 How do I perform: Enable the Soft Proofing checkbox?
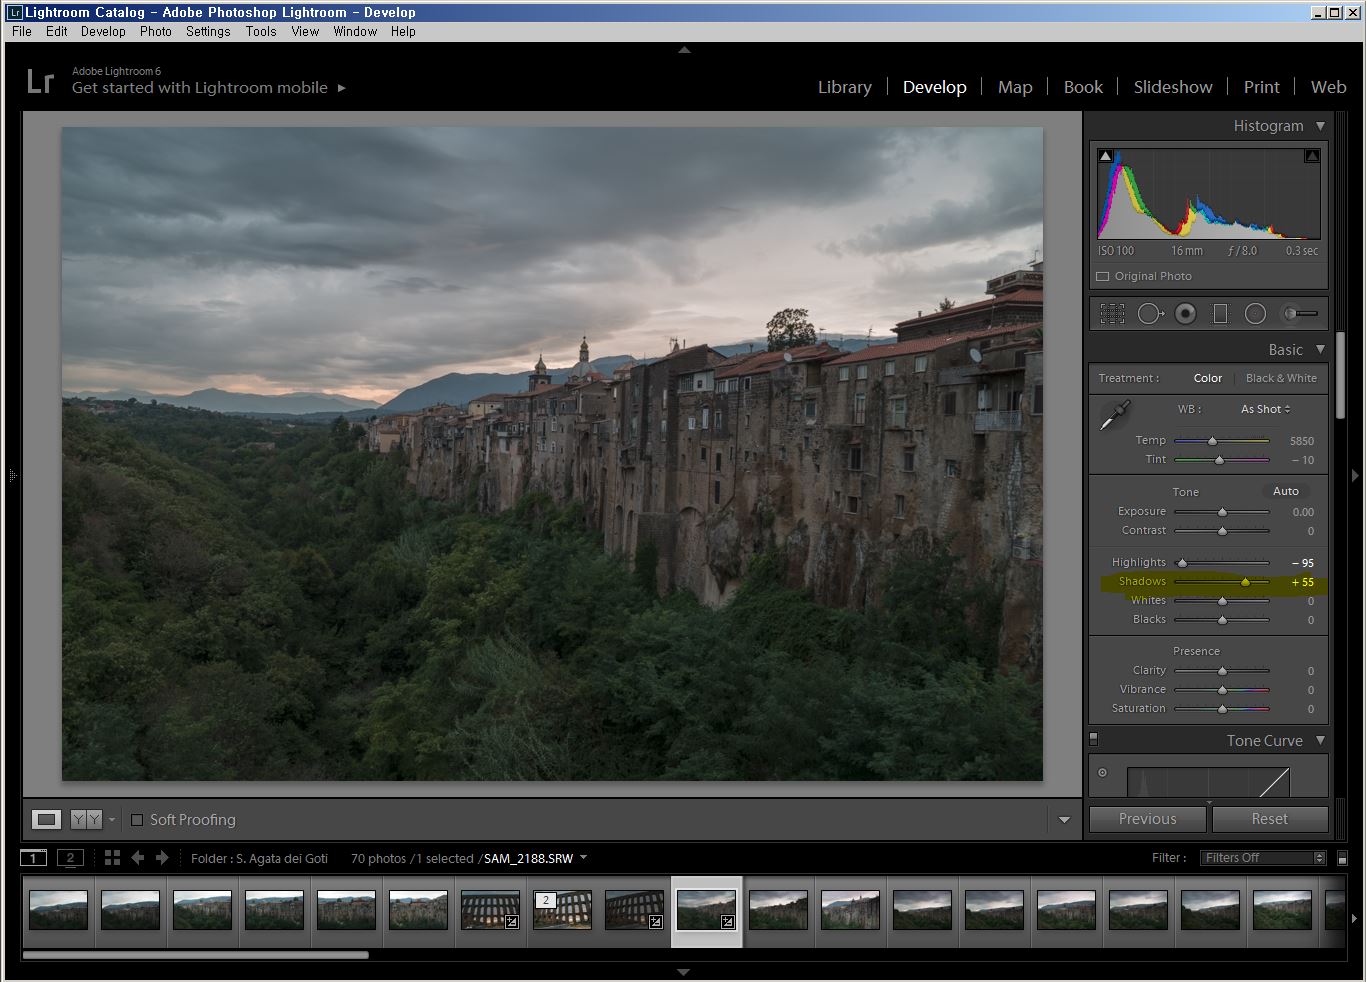[138, 820]
